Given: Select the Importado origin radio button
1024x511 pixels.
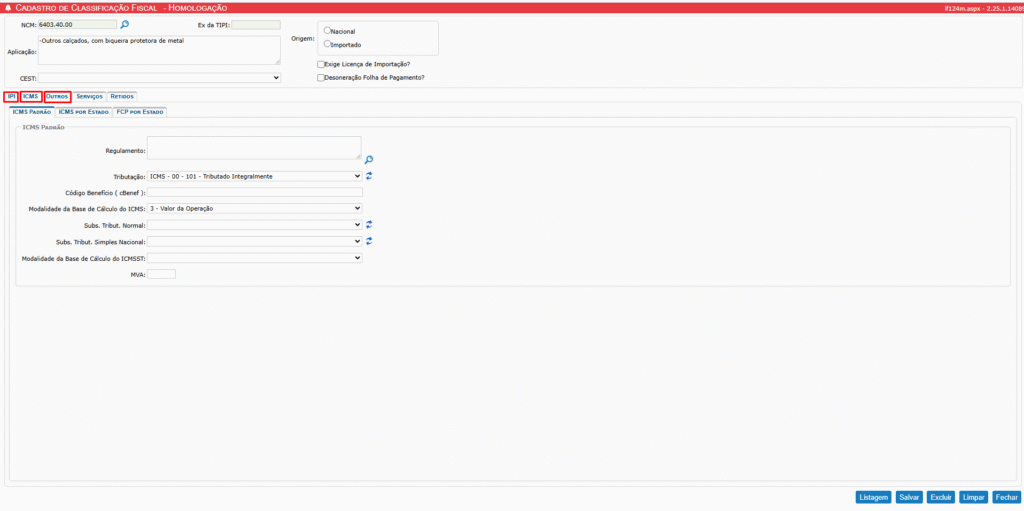Looking at the screenshot, I should click(327, 44).
